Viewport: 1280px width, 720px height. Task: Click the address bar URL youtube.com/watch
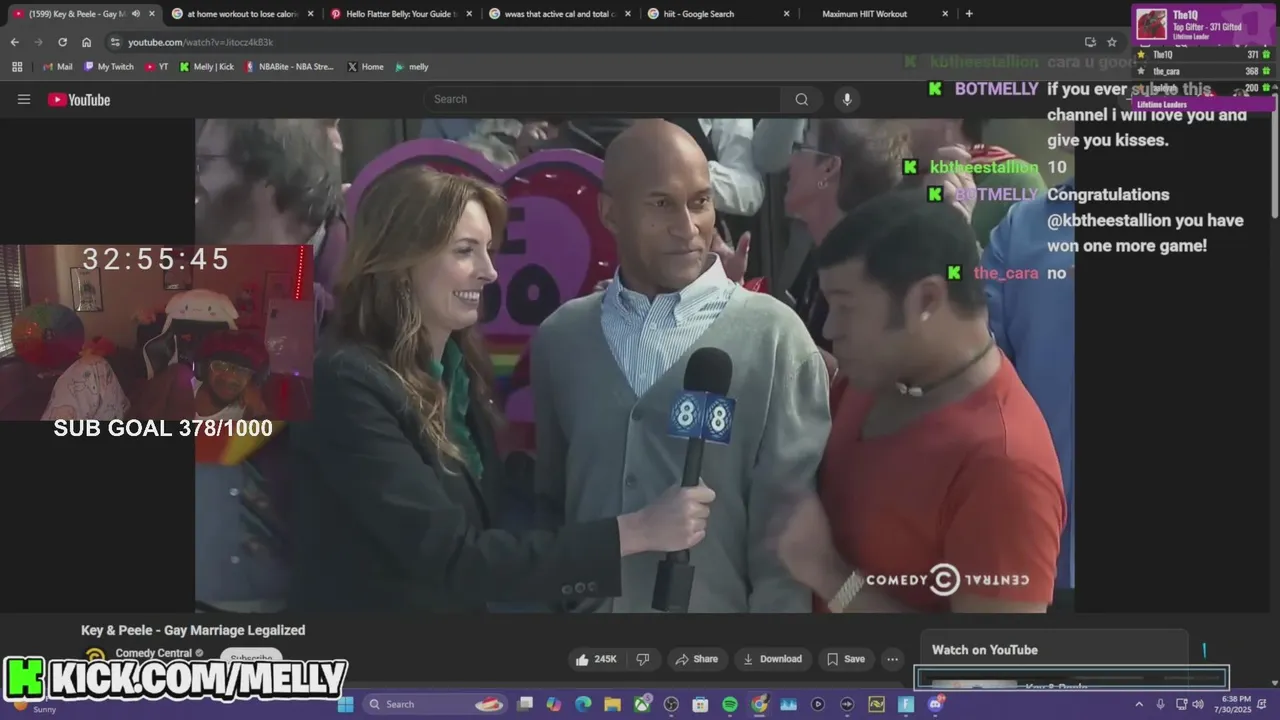200,42
